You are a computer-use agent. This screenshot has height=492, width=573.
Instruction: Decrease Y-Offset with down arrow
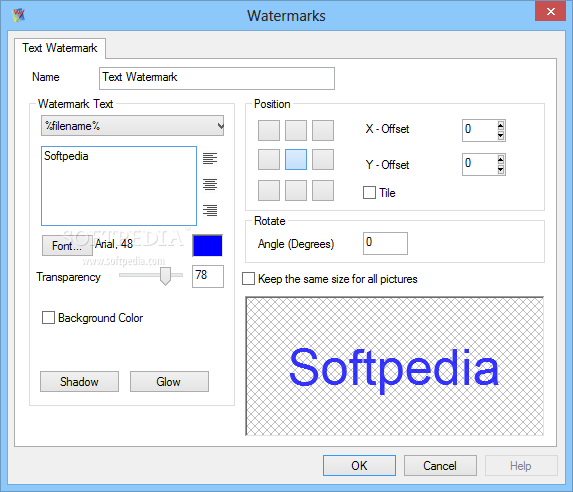coord(501,170)
